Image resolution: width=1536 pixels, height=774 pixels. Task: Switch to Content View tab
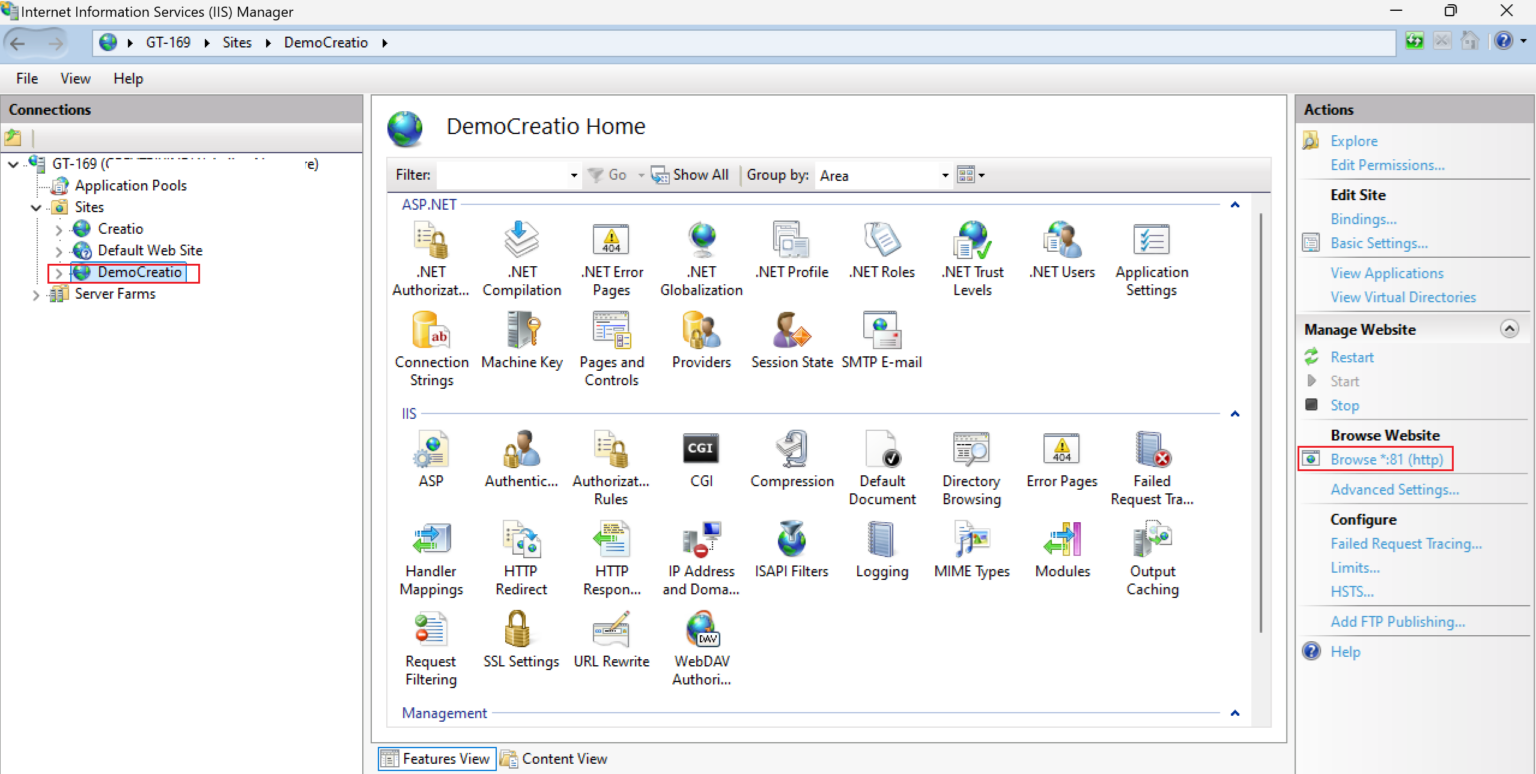[x=563, y=758]
